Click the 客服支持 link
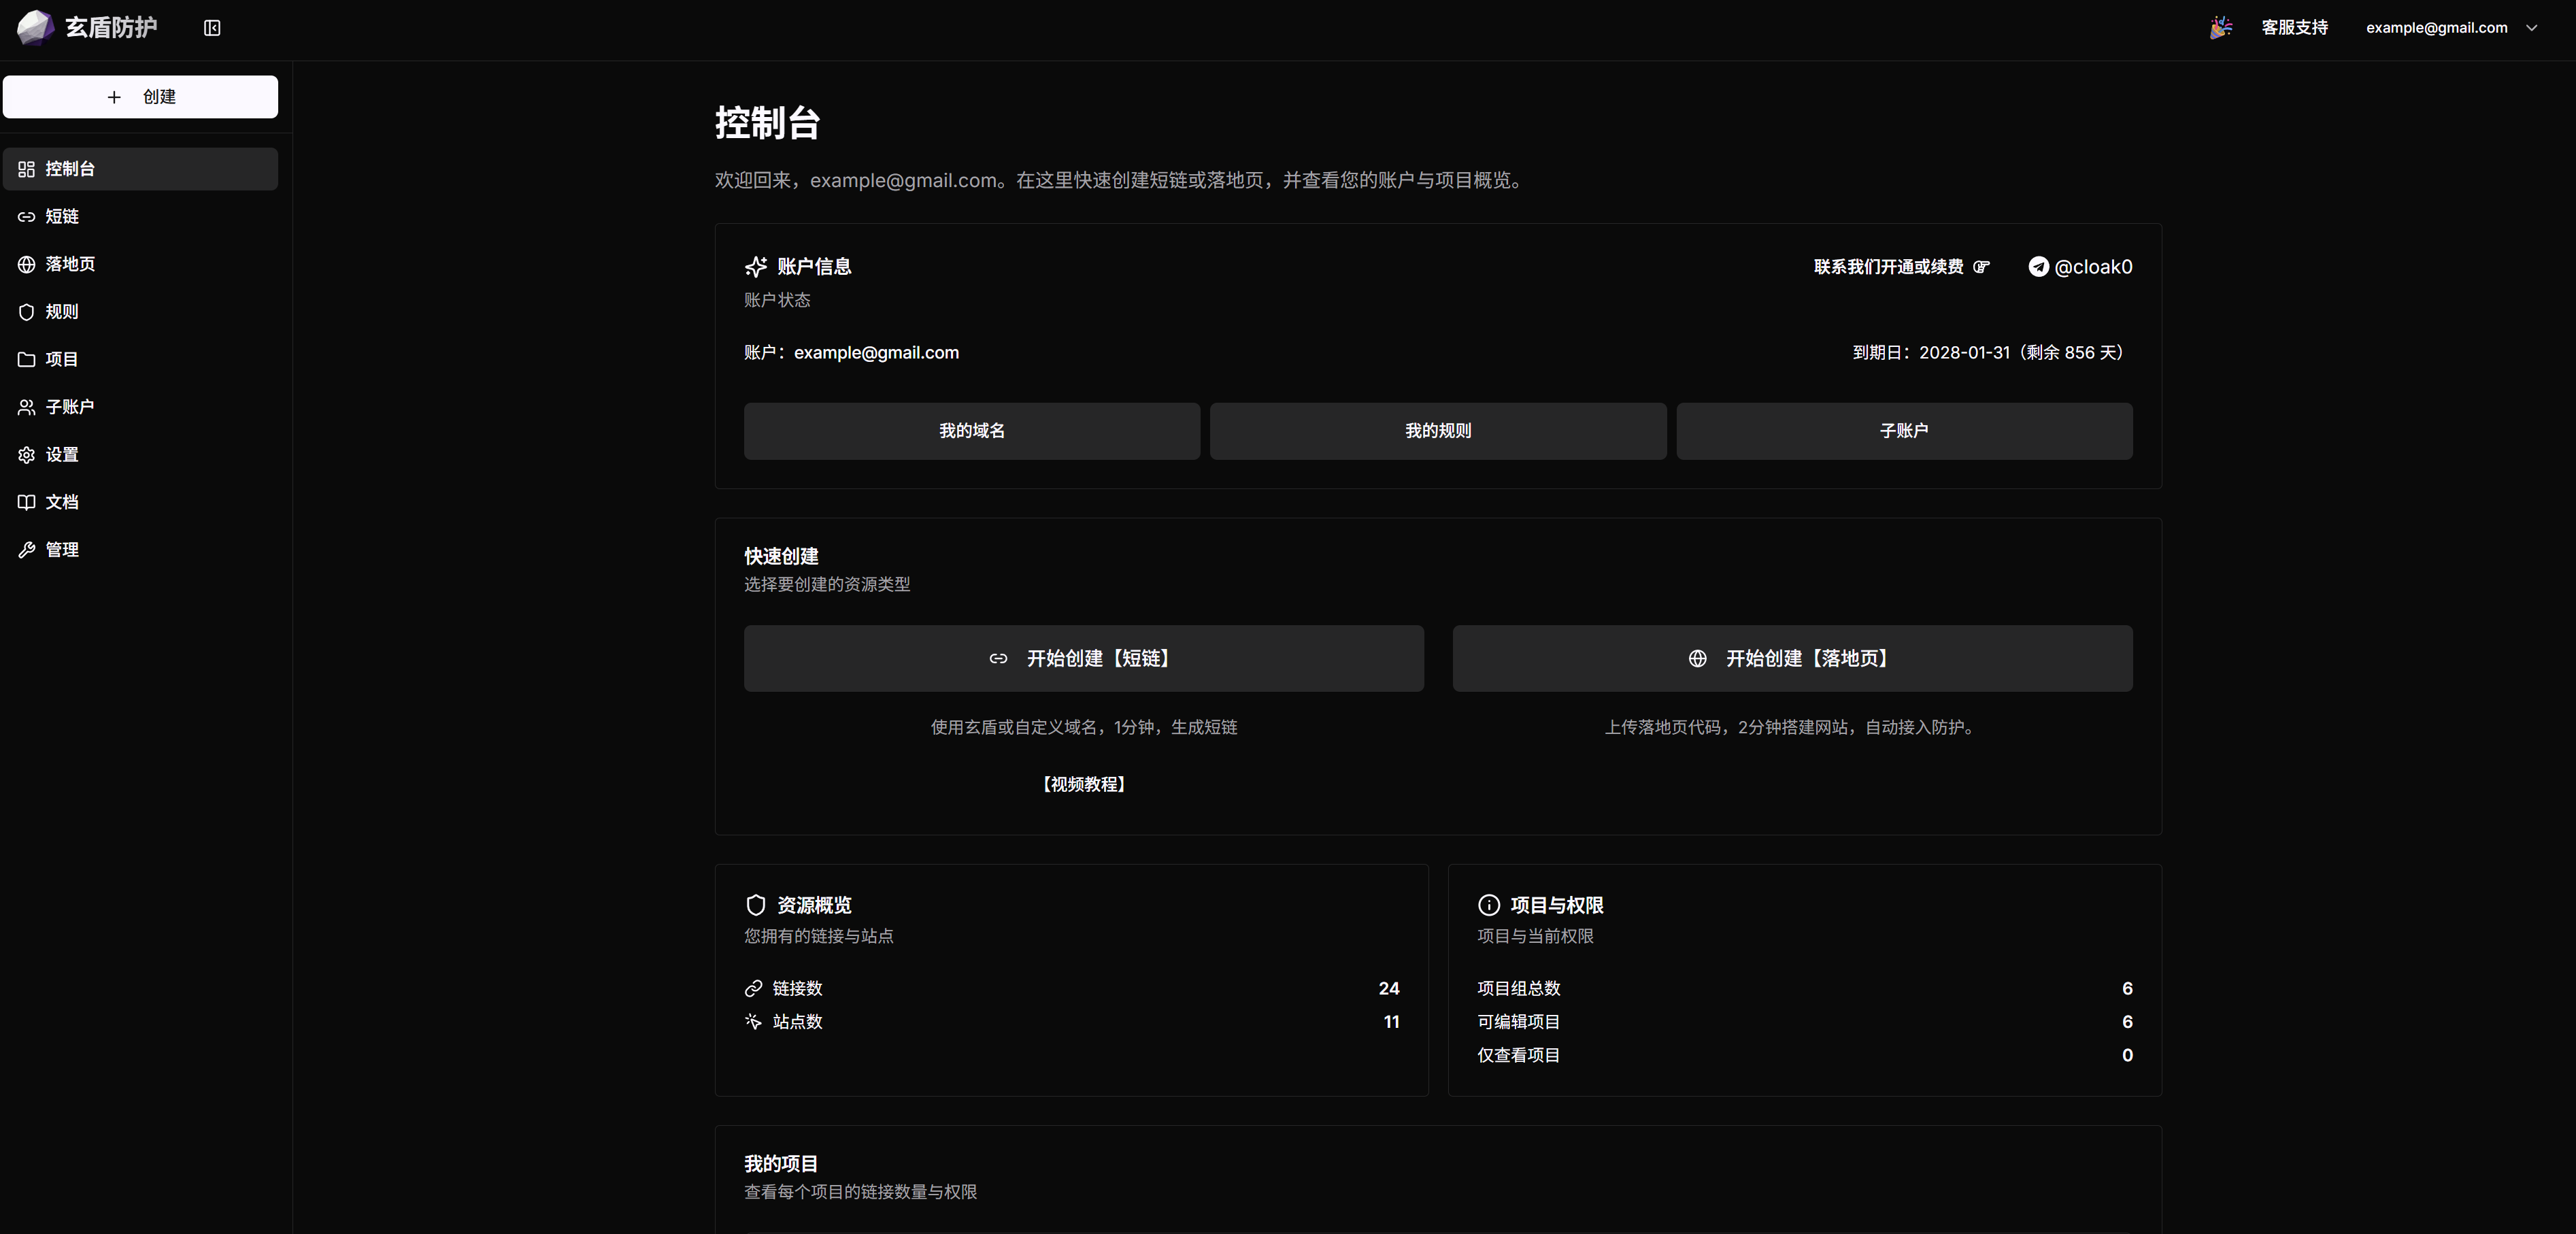Viewport: 2576px width, 1234px height. point(2294,28)
